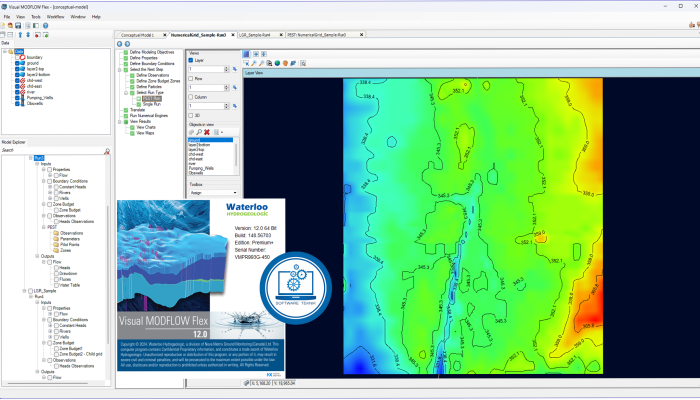Click the blue apply icon beside Row number
The height and width of the screenshot is (400, 700).
(235, 88)
